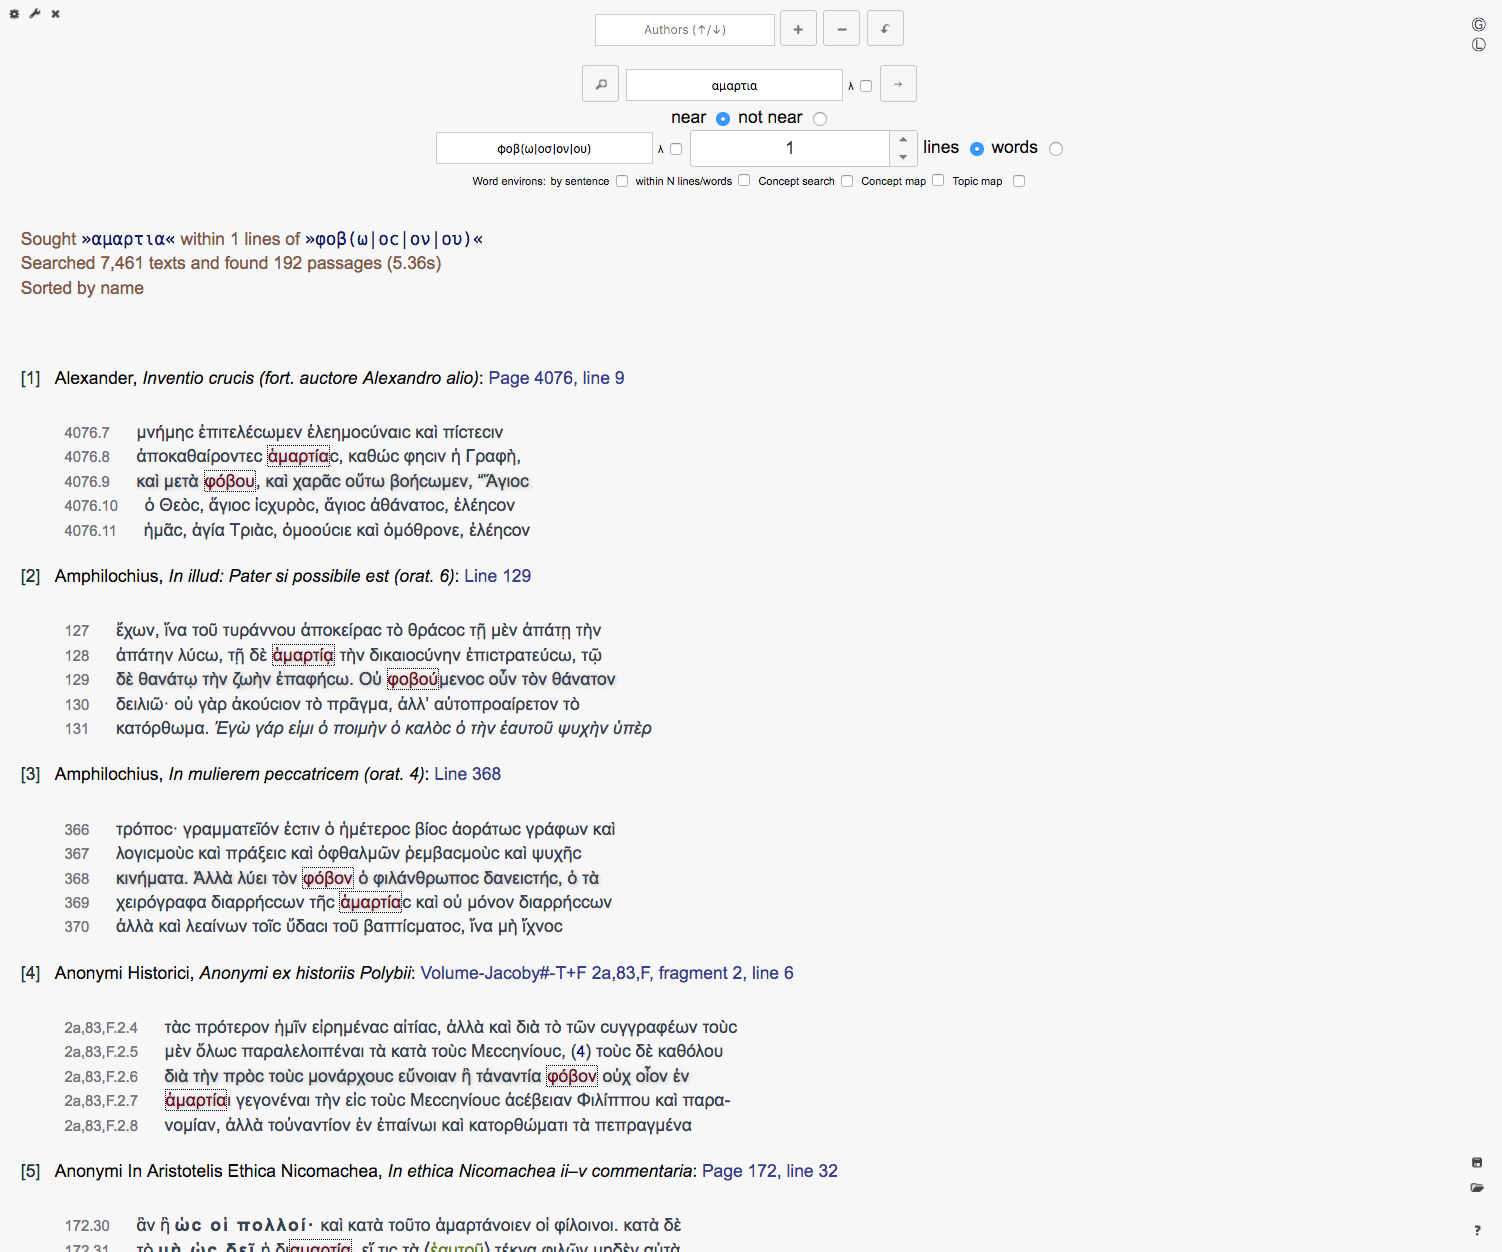Viewport: 1502px width, 1252px height.
Task: Tick the "by sentence" checkbox
Action: 622,181
